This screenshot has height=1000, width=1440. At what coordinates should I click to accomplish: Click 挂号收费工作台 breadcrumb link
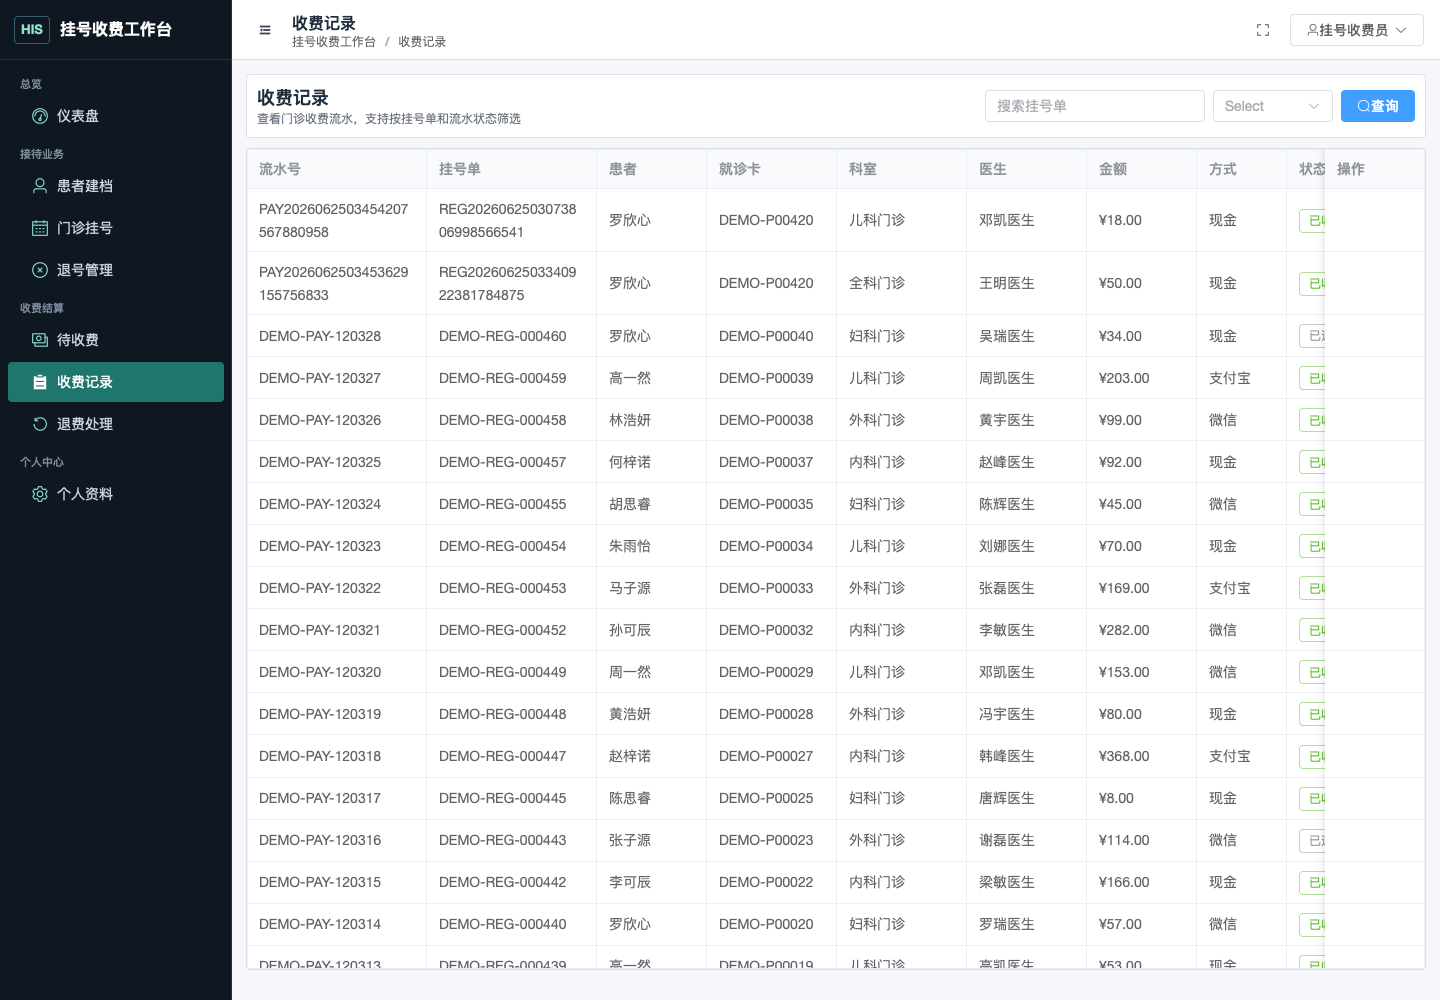pyautogui.click(x=334, y=42)
